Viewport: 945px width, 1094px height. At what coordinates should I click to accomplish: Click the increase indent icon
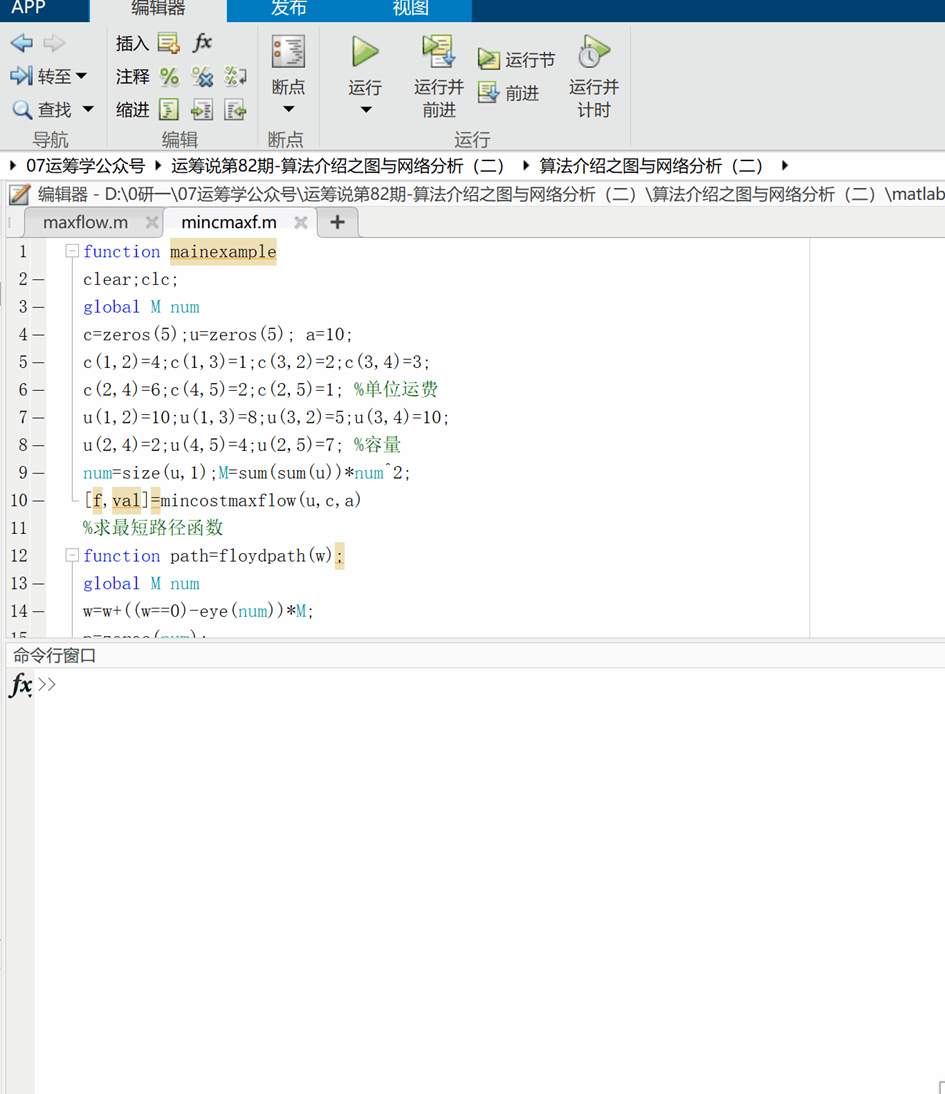pyautogui.click(x=202, y=110)
